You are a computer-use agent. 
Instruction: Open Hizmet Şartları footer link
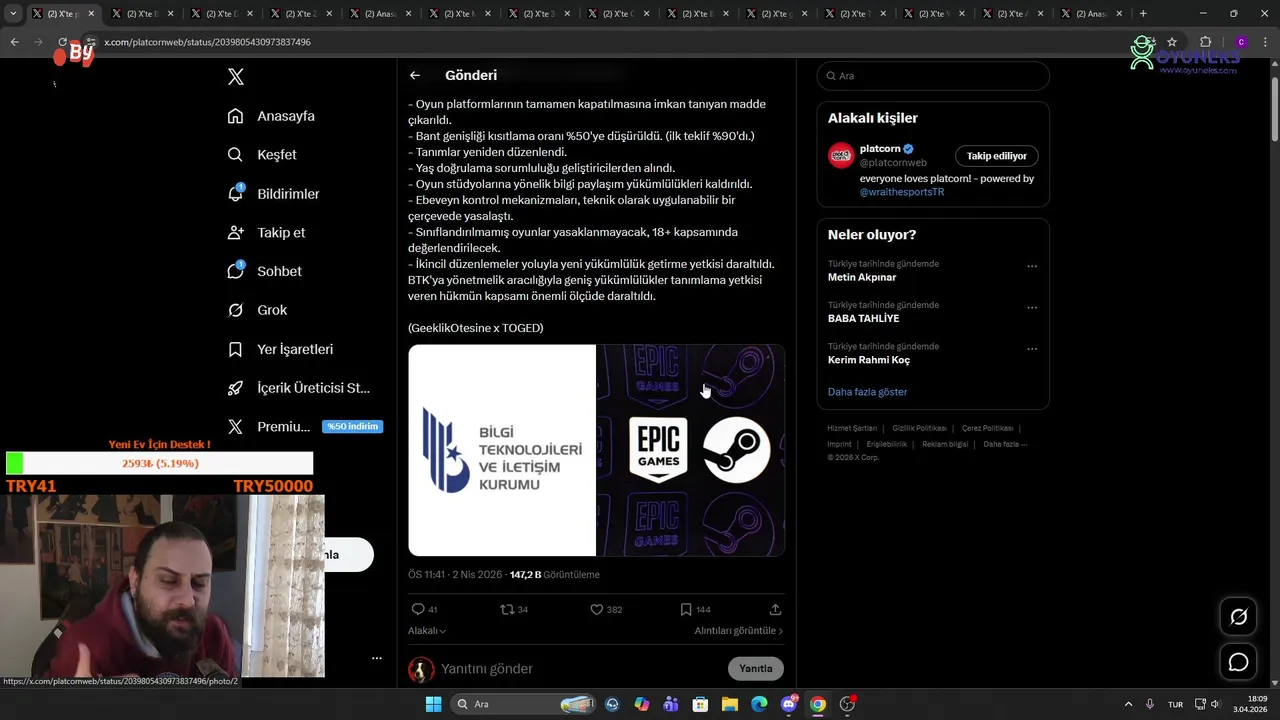pyautogui.click(x=852, y=428)
